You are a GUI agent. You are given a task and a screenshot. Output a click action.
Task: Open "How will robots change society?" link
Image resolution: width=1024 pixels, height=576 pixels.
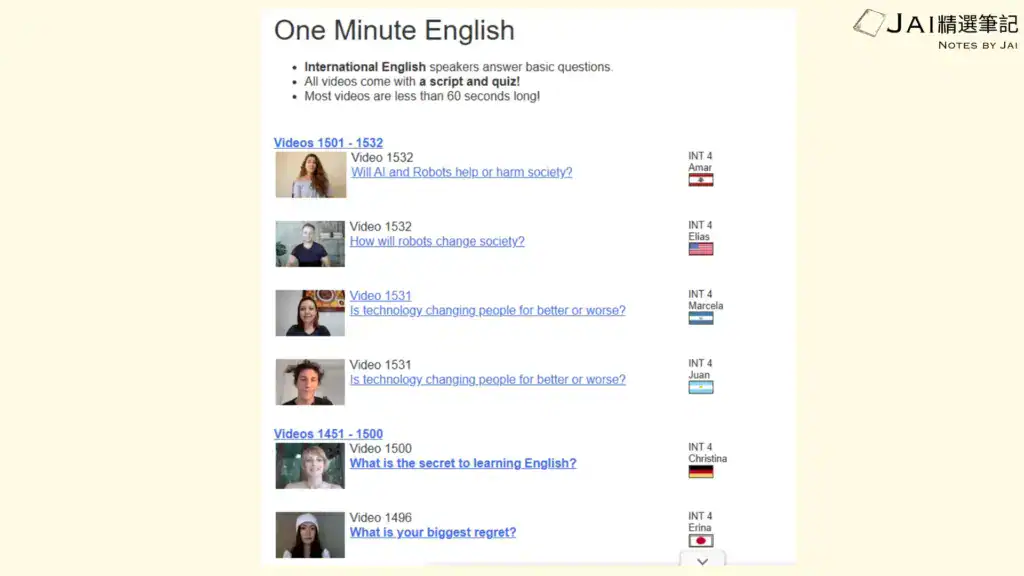437,241
